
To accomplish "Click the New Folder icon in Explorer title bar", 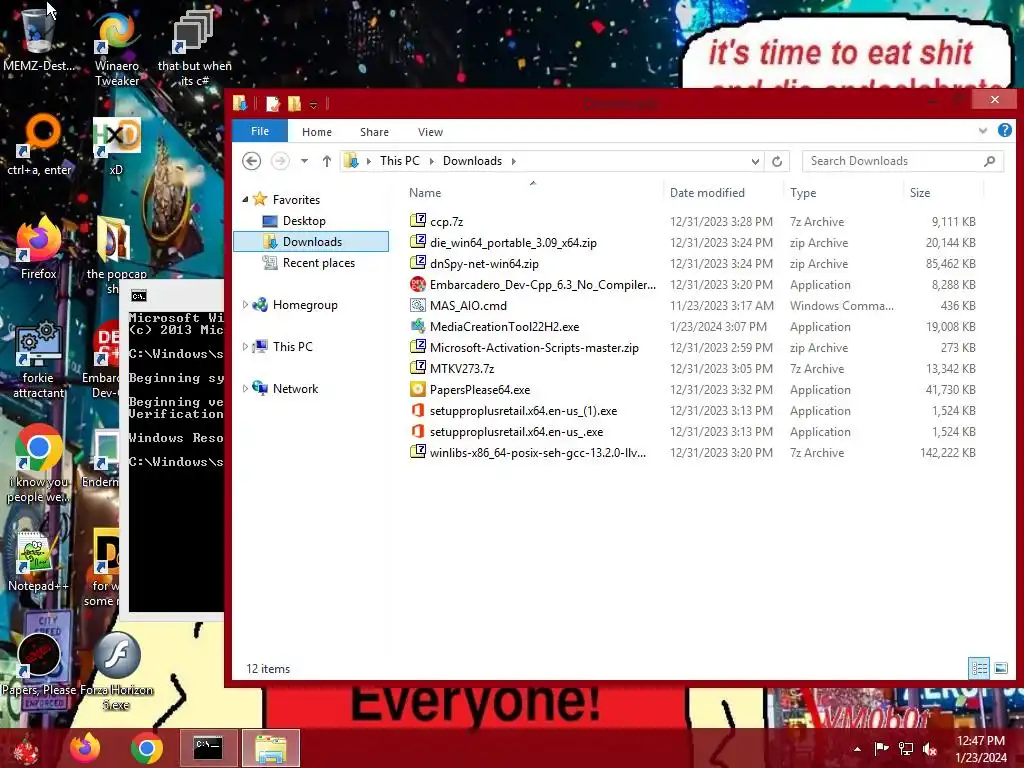I will [x=295, y=103].
